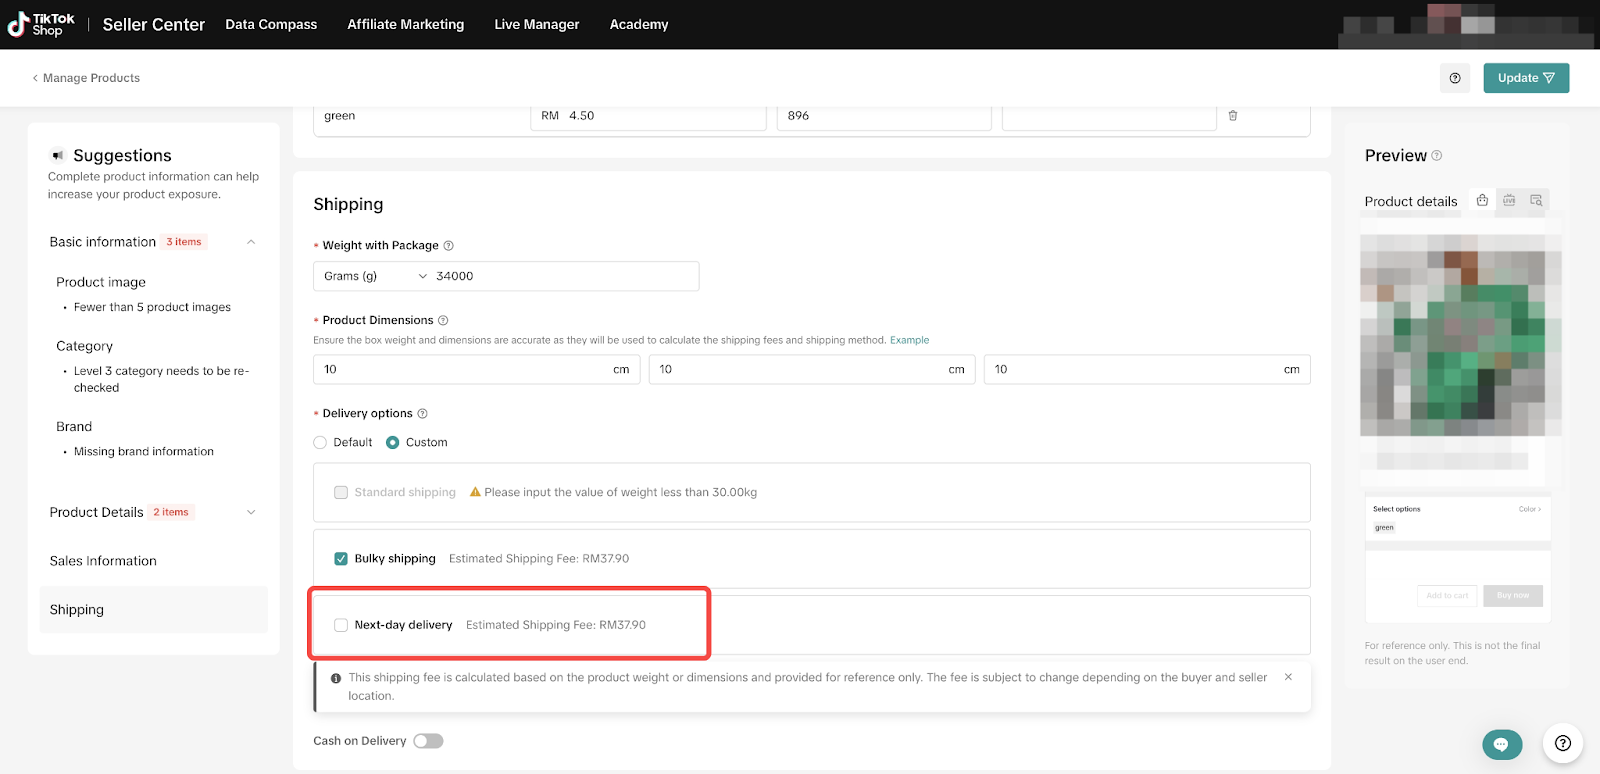Select the shopping bag preview icon
The height and width of the screenshot is (774, 1600).
[1482, 201]
